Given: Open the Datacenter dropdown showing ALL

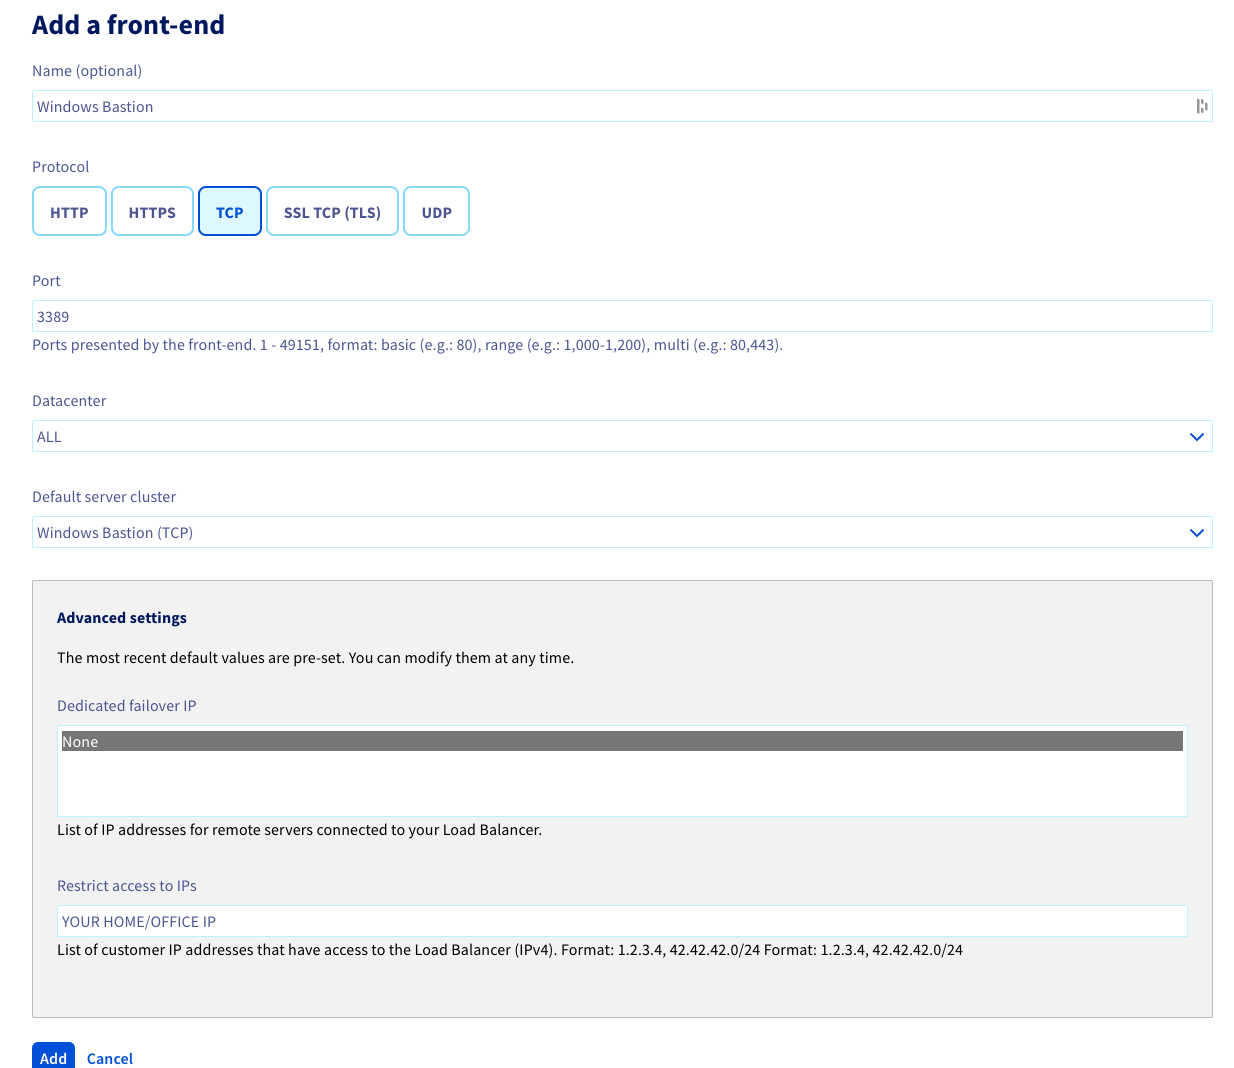Looking at the screenshot, I should [622, 436].
